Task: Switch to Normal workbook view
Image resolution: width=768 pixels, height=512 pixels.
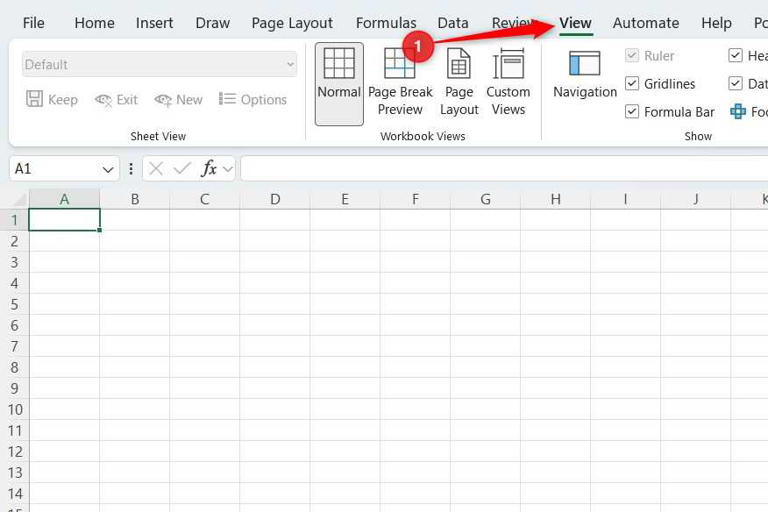Action: 339,84
